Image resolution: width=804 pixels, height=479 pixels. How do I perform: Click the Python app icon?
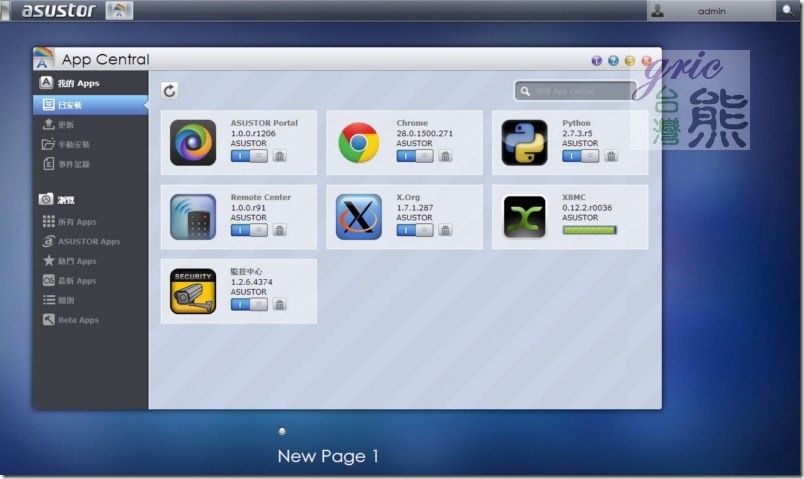(524, 143)
